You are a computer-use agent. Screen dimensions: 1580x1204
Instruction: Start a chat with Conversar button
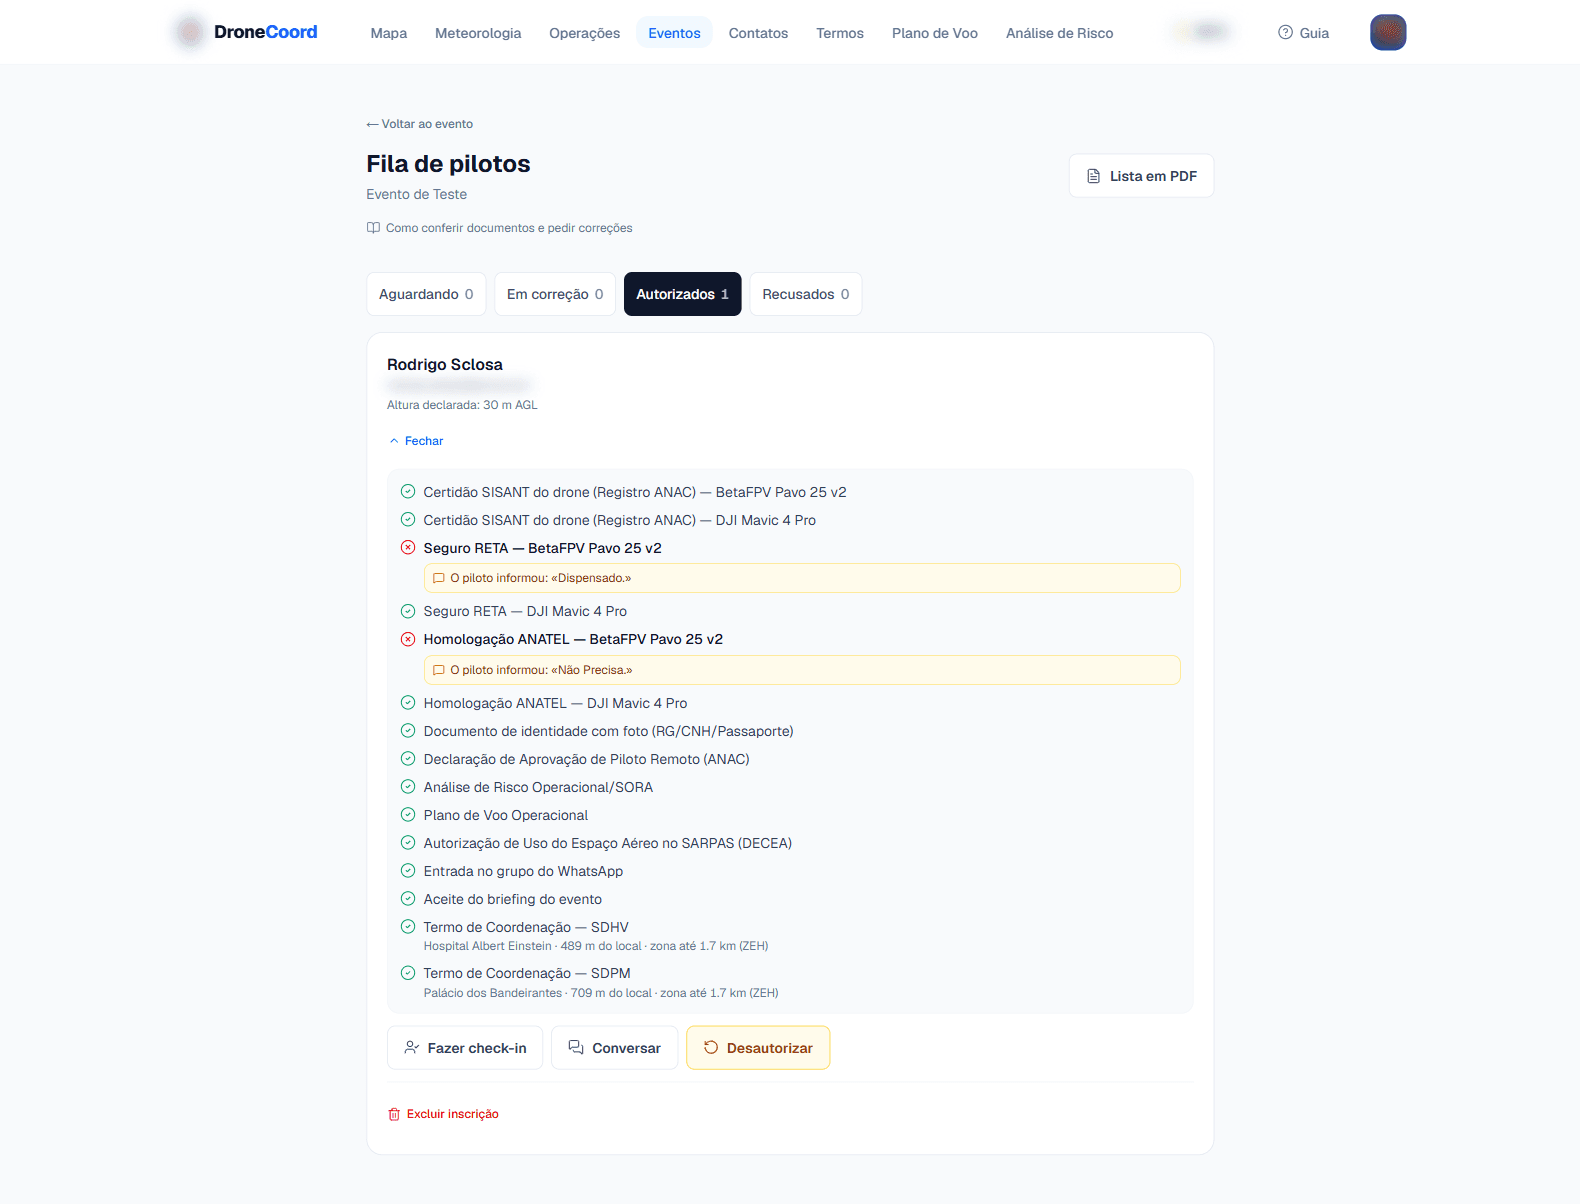click(x=615, y=1048)
